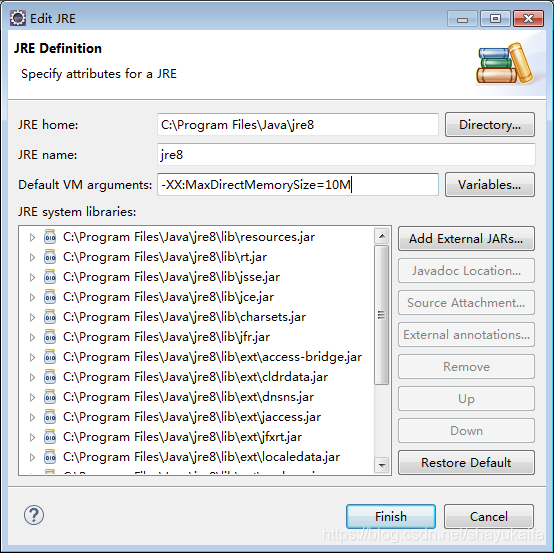Select the lib\jce.jar path text
Screen dimensions: 554x553
coord(168,297)
